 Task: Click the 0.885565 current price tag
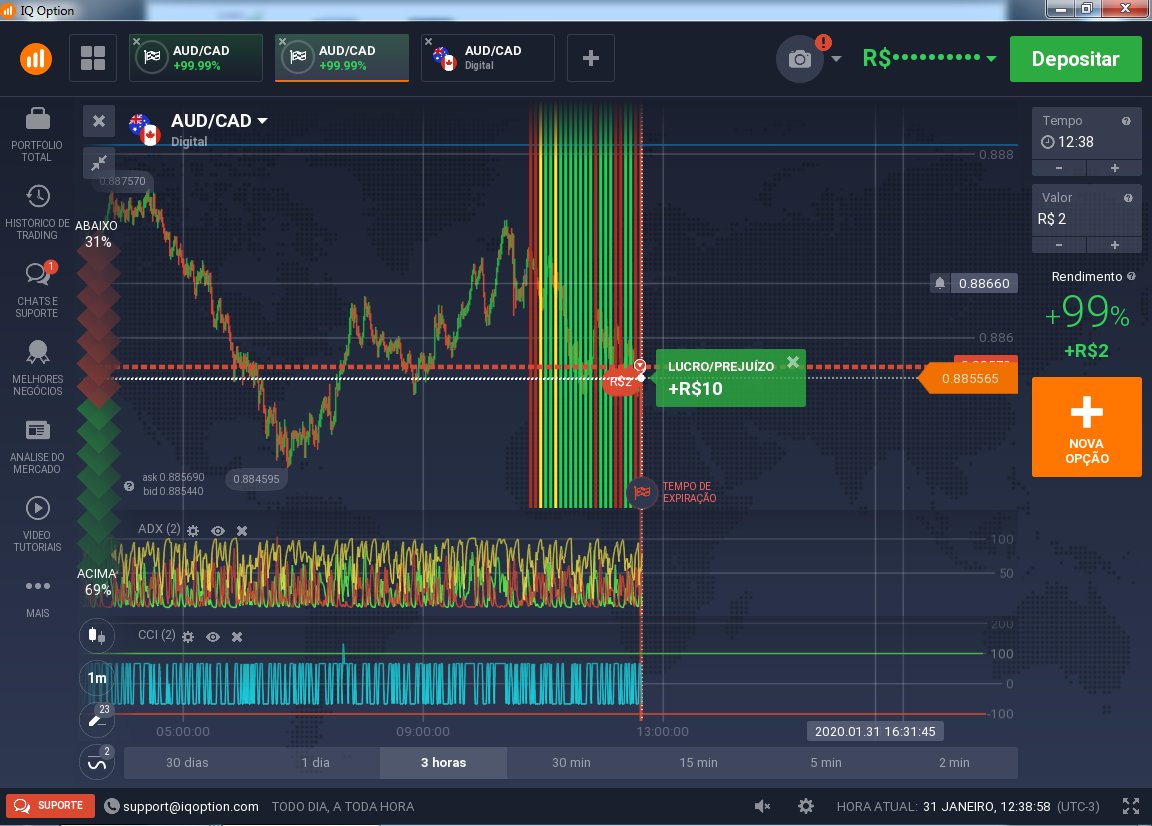click(x=968, y=378)
